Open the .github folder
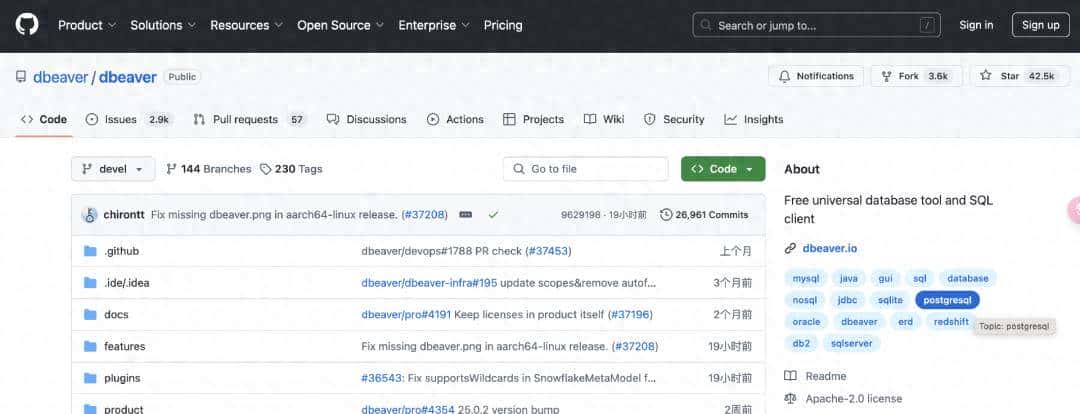The height and width of the screenshot is (414, 1080). [121, 251]
